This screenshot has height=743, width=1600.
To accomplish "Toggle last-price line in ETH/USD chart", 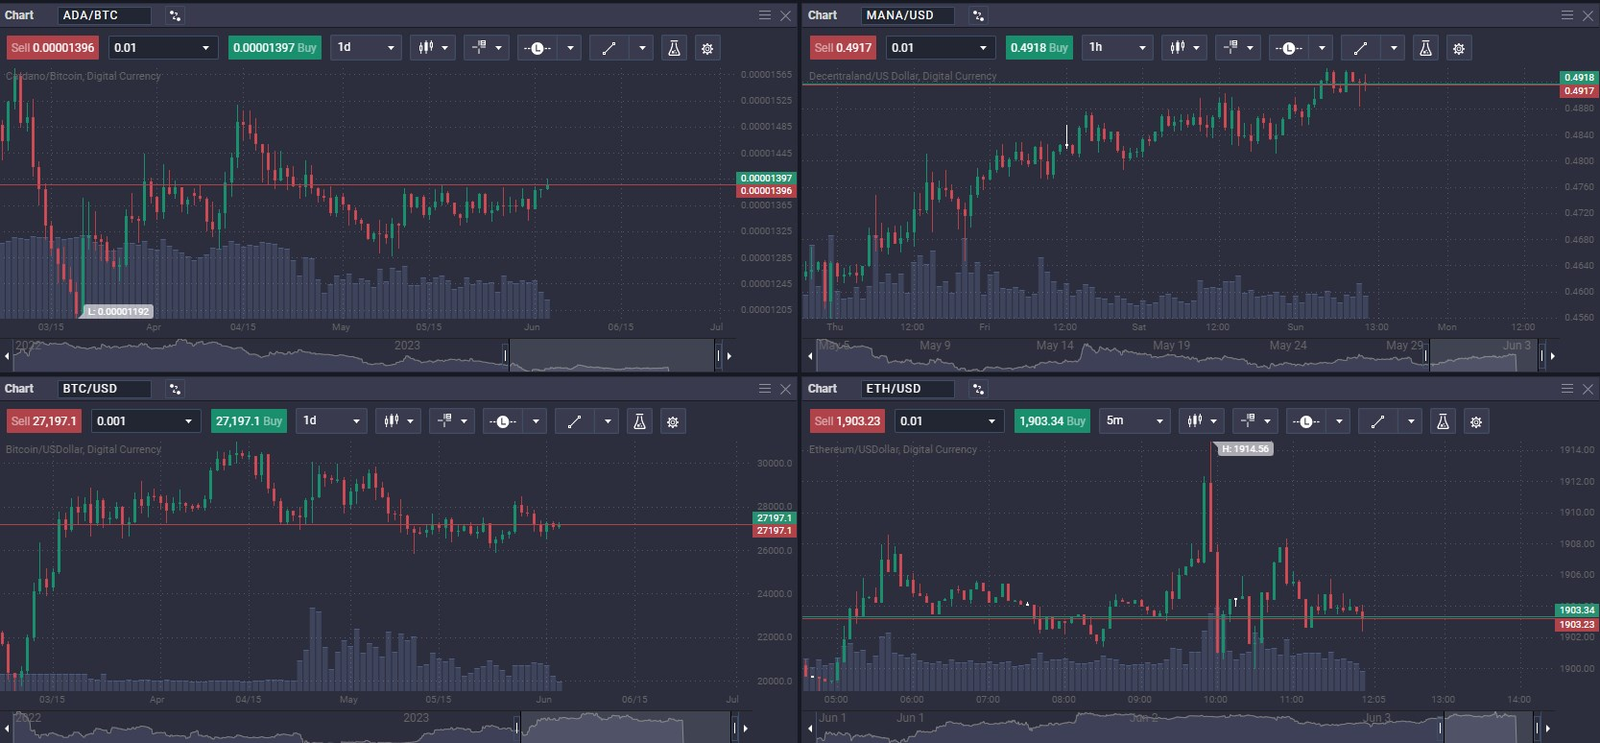I will click(x=1306, y=421).
